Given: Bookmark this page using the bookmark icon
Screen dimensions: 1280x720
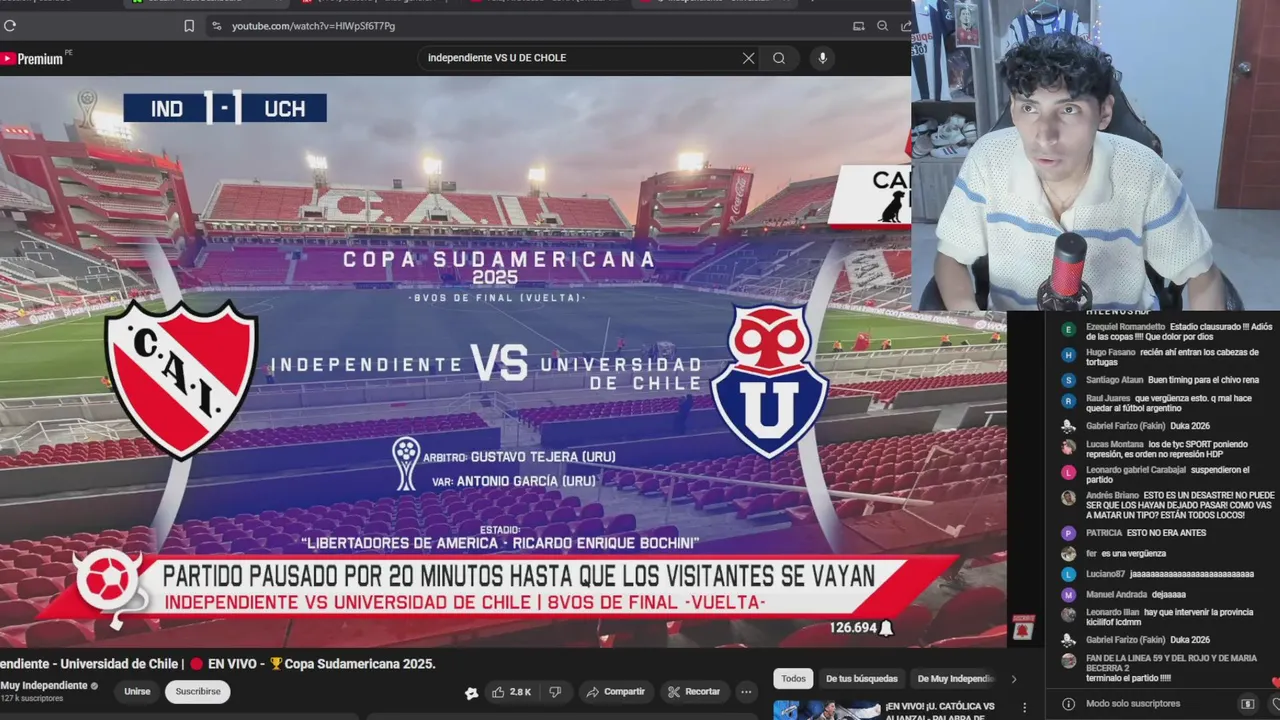Looking at the screenshot, I should click(x=189, y=26).
